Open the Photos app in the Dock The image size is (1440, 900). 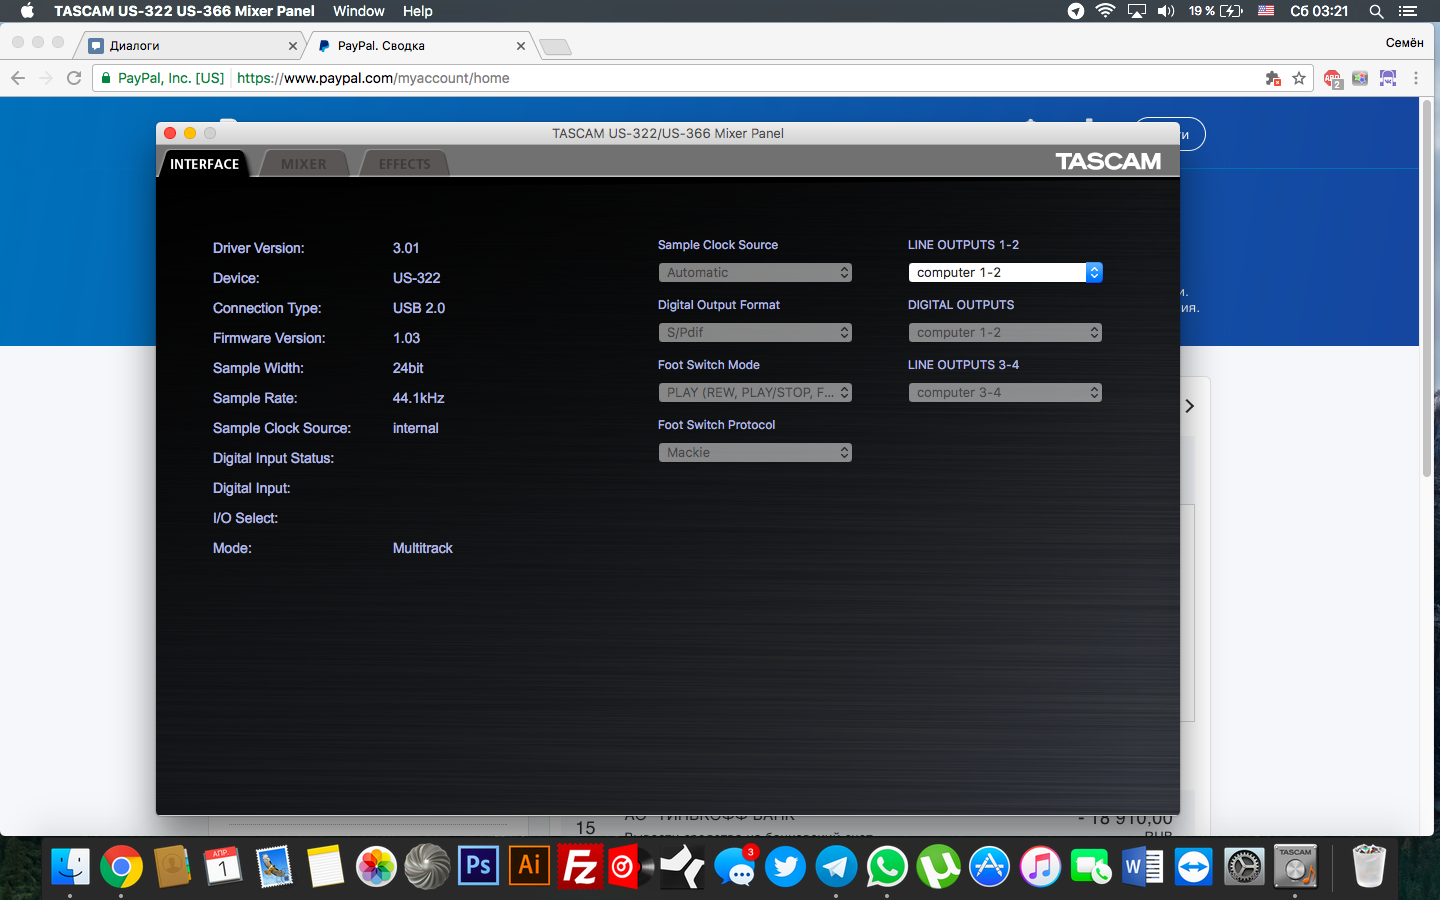(x=376, y=867)
